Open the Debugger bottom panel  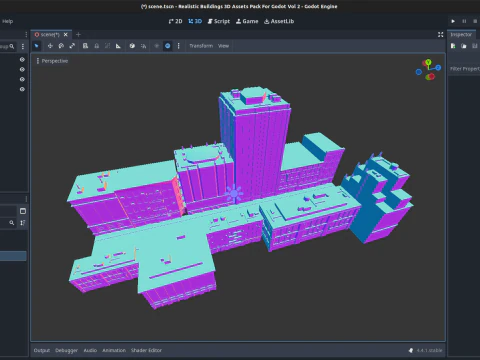(66, 350)
